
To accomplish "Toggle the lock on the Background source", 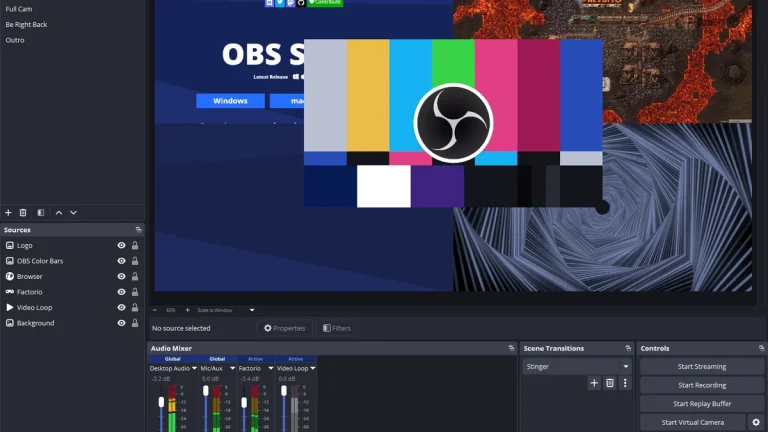I will coord(135,323).
